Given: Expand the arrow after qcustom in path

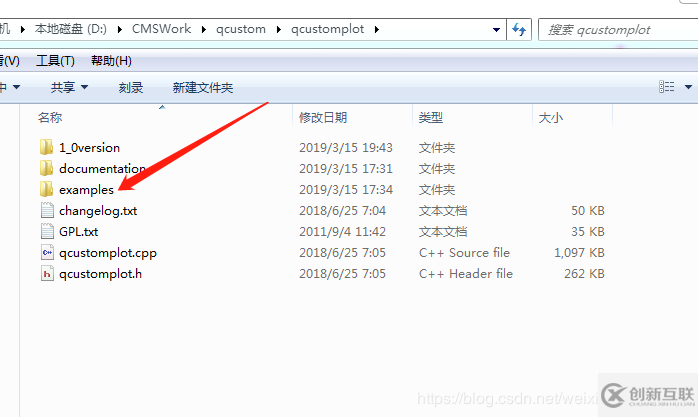Looking at the screenshot, I should tap(279, 29).
